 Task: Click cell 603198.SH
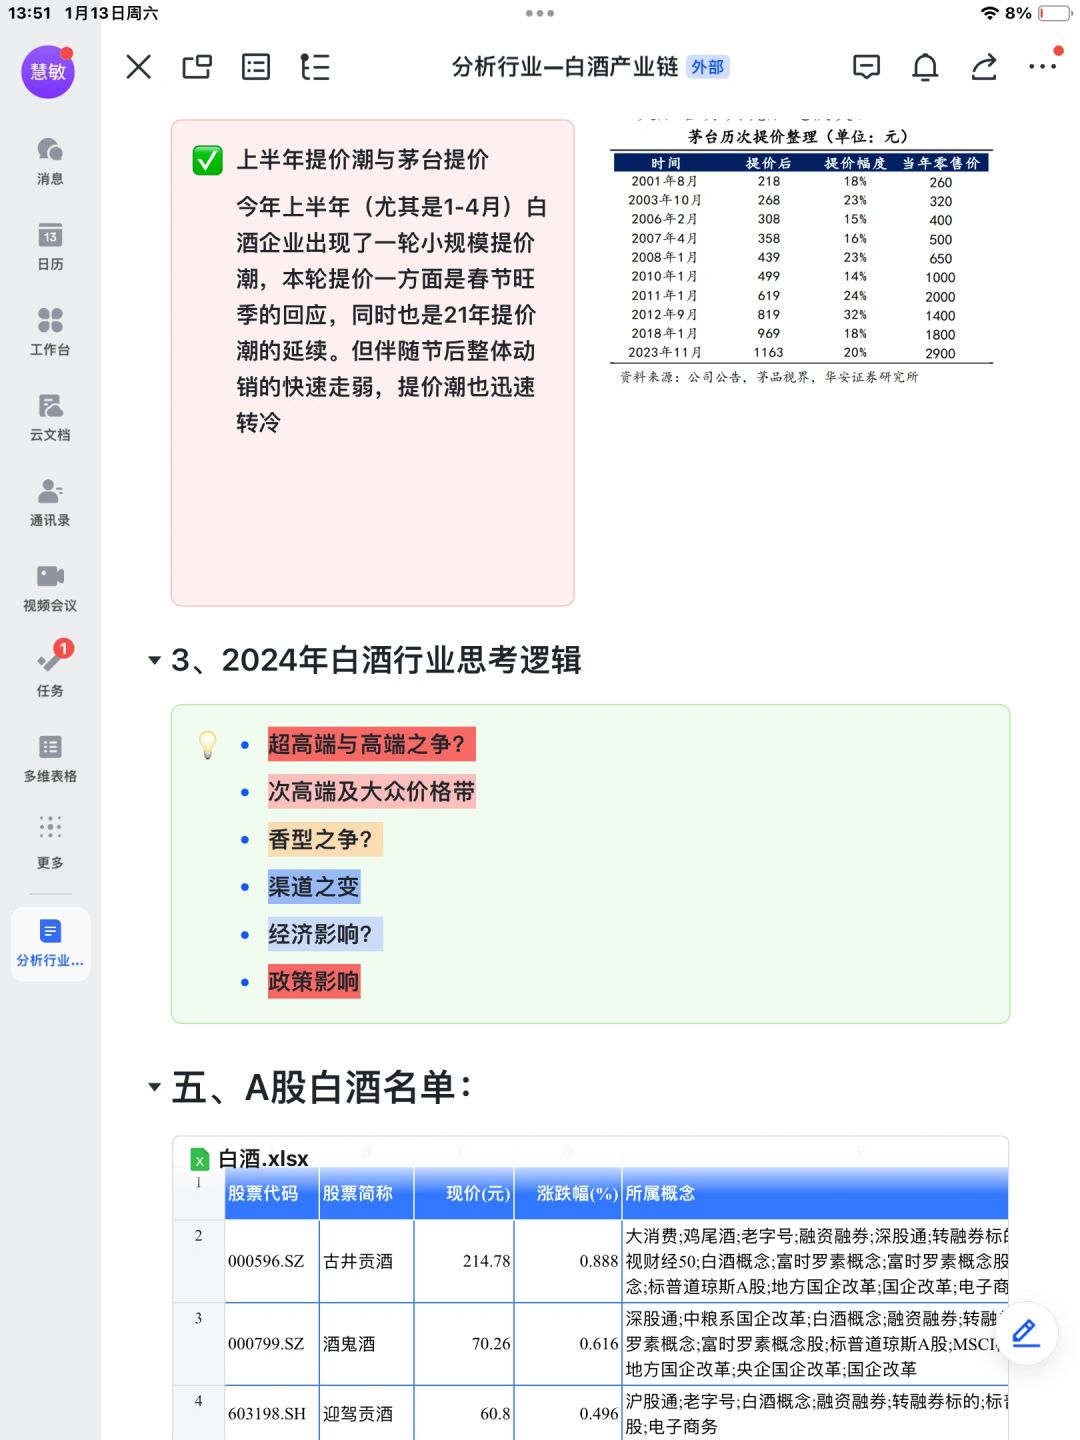point(272,1413)
